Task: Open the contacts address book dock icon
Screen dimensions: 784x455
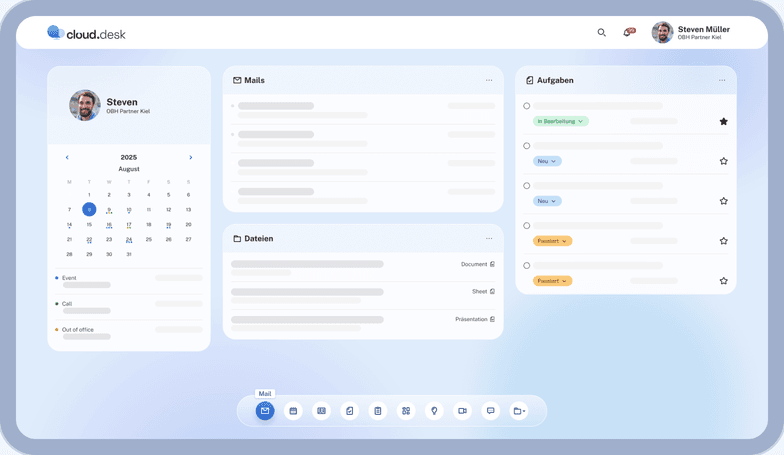Action: (322, 411)
